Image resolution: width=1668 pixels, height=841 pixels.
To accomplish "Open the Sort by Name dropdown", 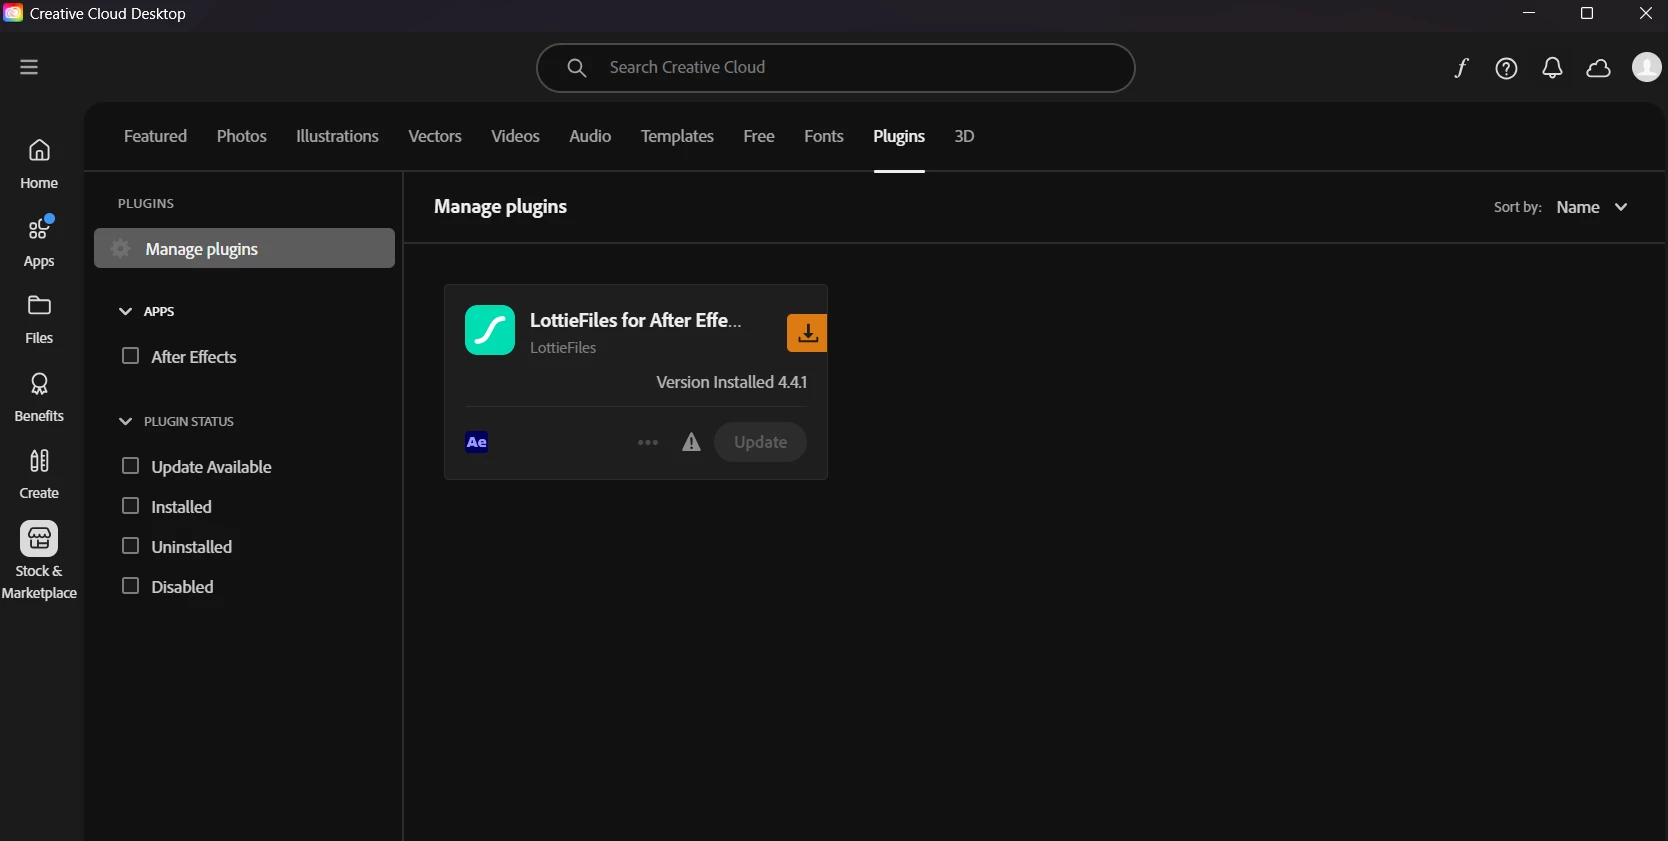I will tap(1592, 207).
